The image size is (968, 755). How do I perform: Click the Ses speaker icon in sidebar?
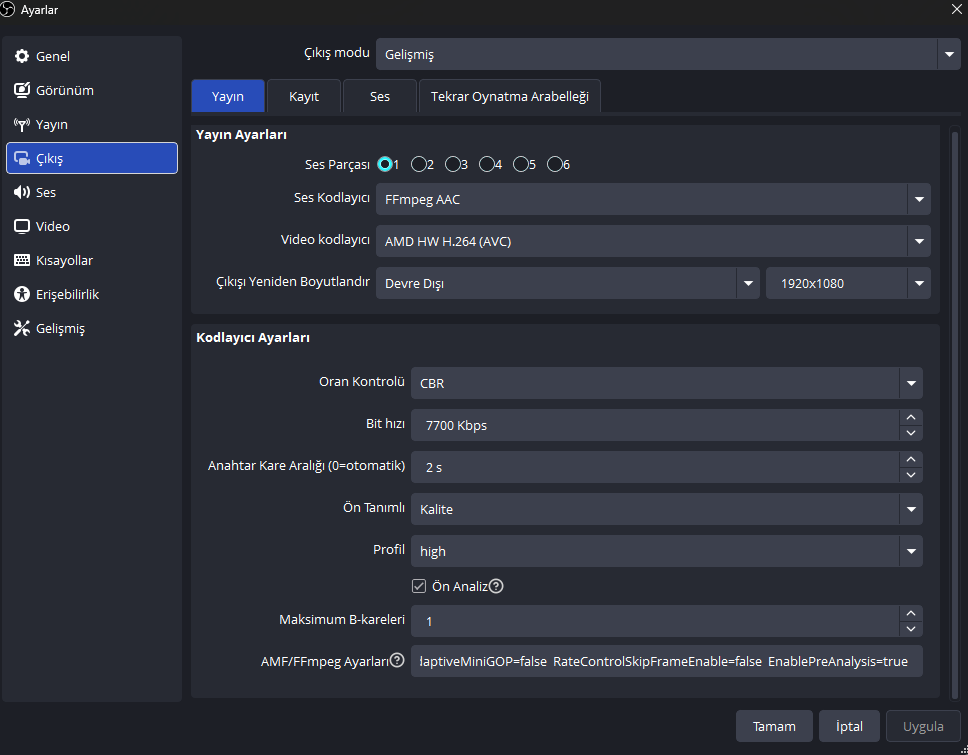point(22,193)
